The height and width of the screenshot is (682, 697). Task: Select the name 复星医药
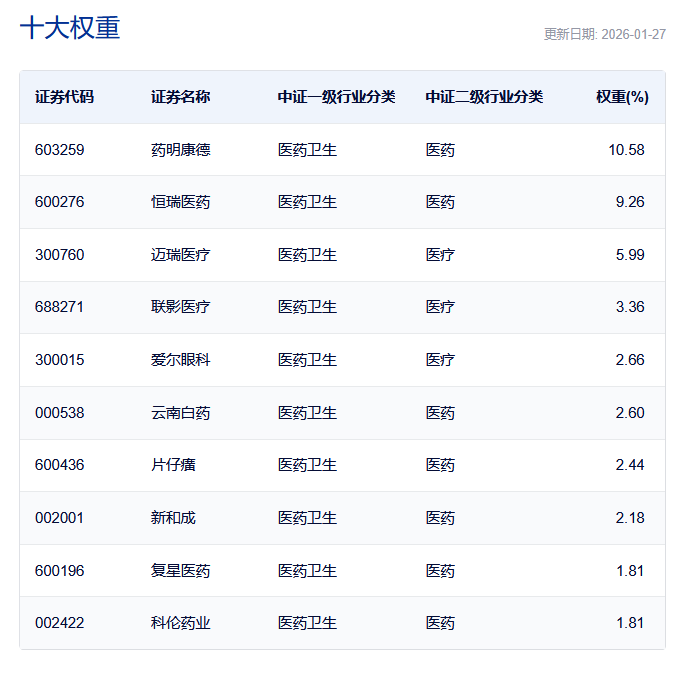(180, 570)
